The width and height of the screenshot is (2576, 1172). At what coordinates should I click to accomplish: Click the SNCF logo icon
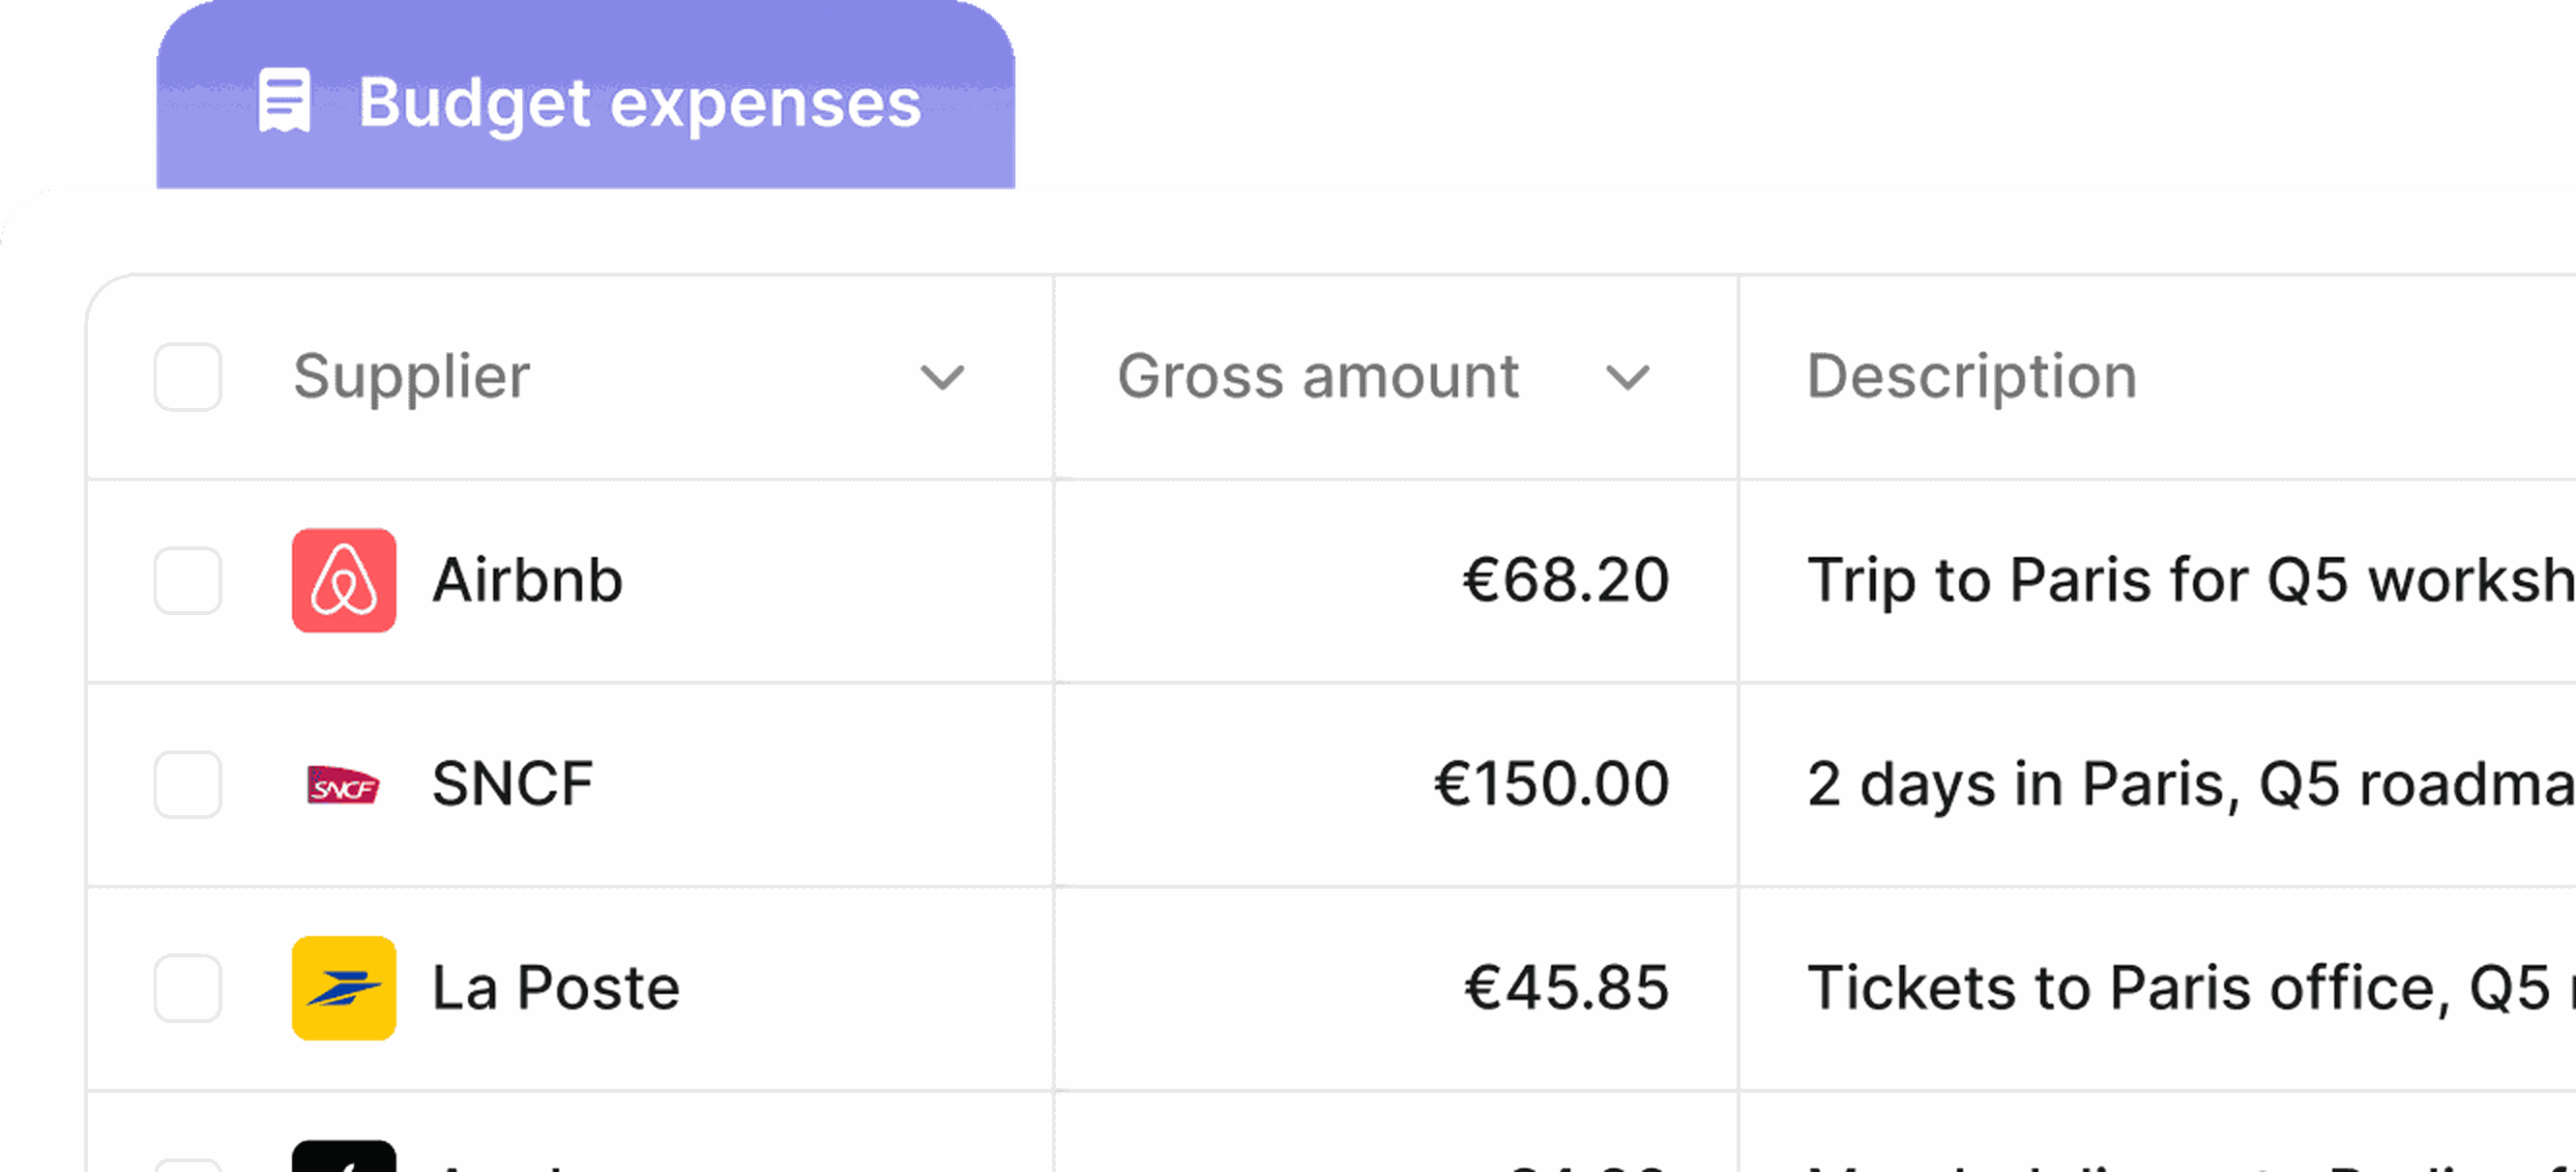[343, 785]
